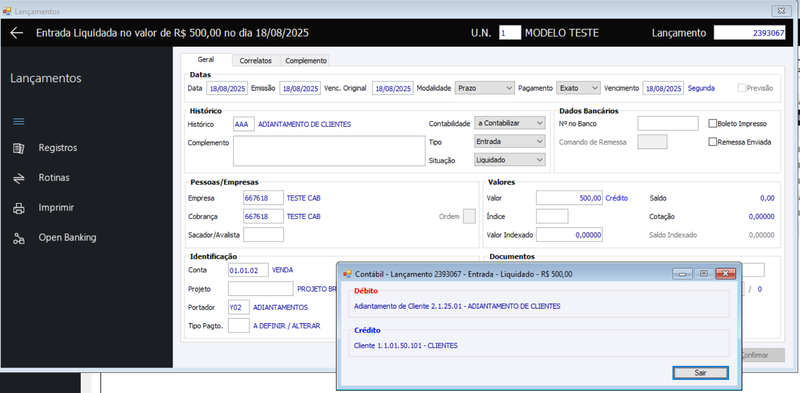Toggle the Boleto Impresso checkbox

713,124
